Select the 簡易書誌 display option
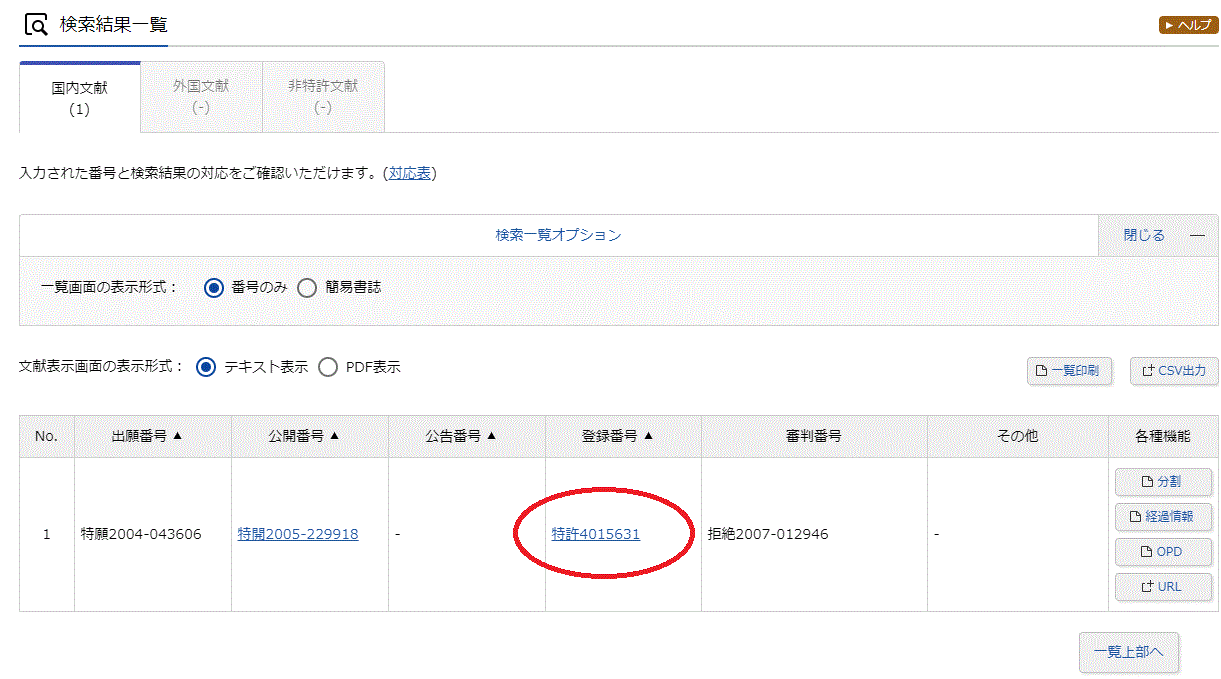Viewport: 1221px width, 679px height. click(307, 288)
